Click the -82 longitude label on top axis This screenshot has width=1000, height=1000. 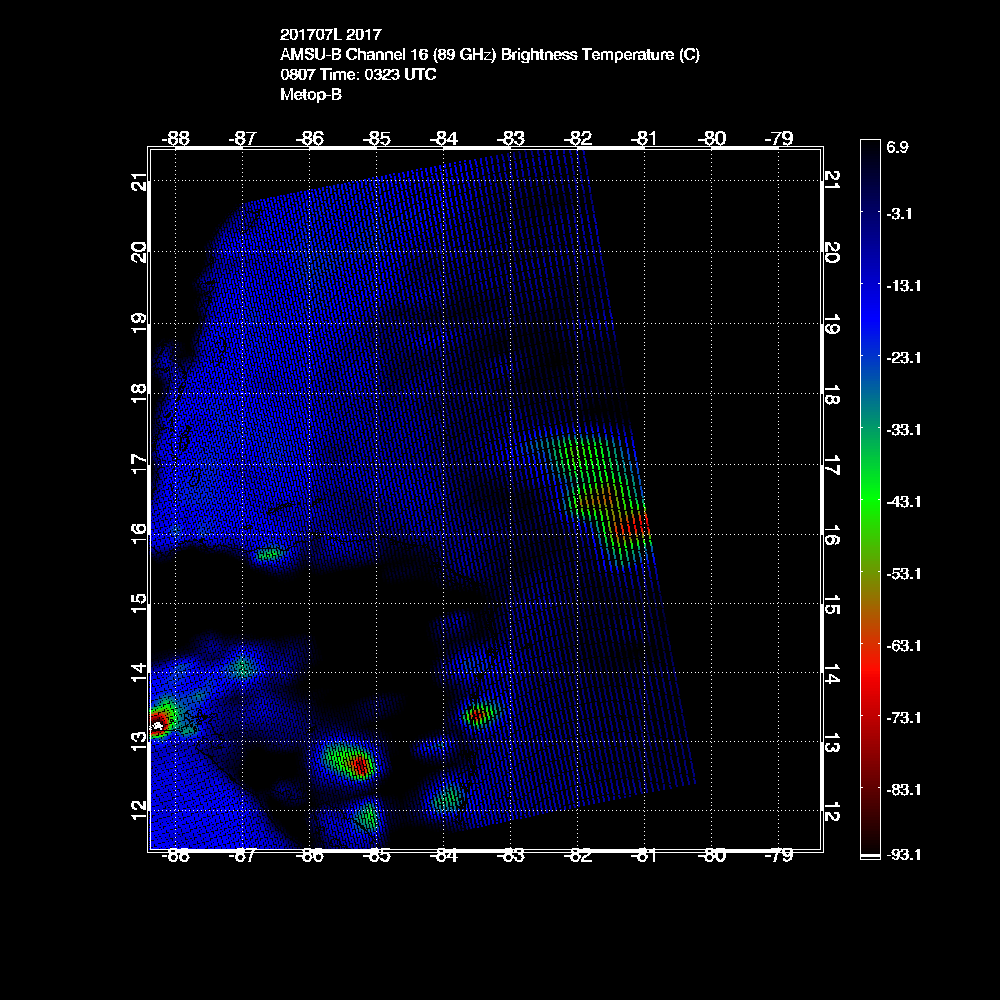tap(578, 137)
